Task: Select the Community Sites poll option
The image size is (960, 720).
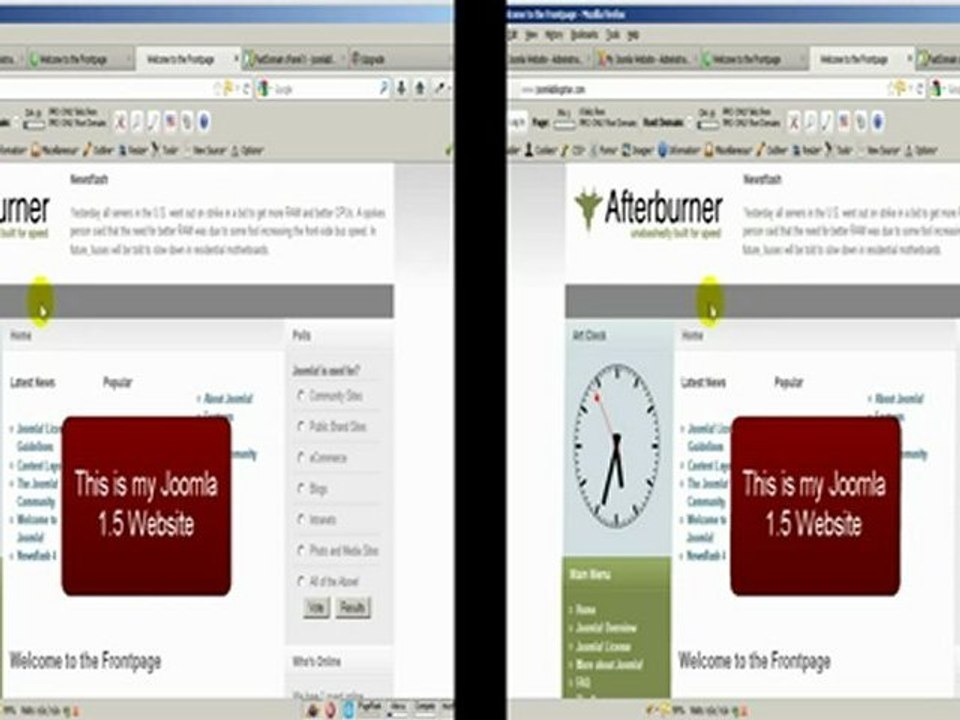Action: (x=301, y=396)
